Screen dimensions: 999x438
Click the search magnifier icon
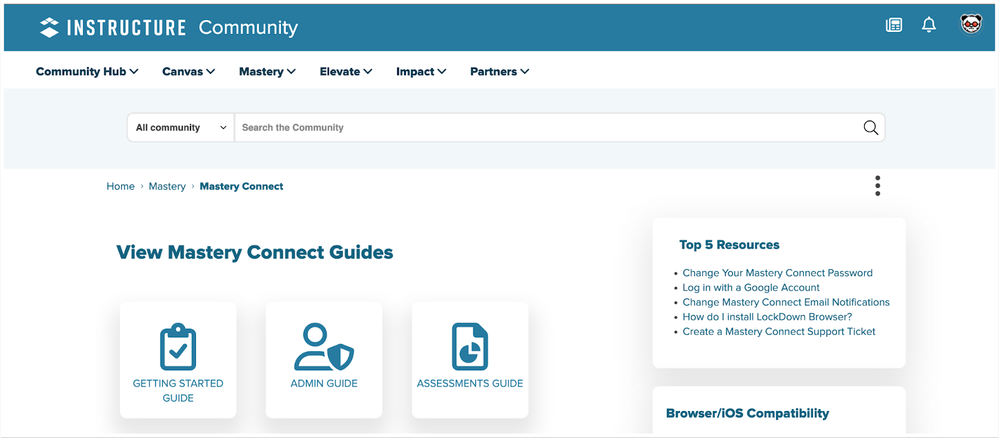870,128
